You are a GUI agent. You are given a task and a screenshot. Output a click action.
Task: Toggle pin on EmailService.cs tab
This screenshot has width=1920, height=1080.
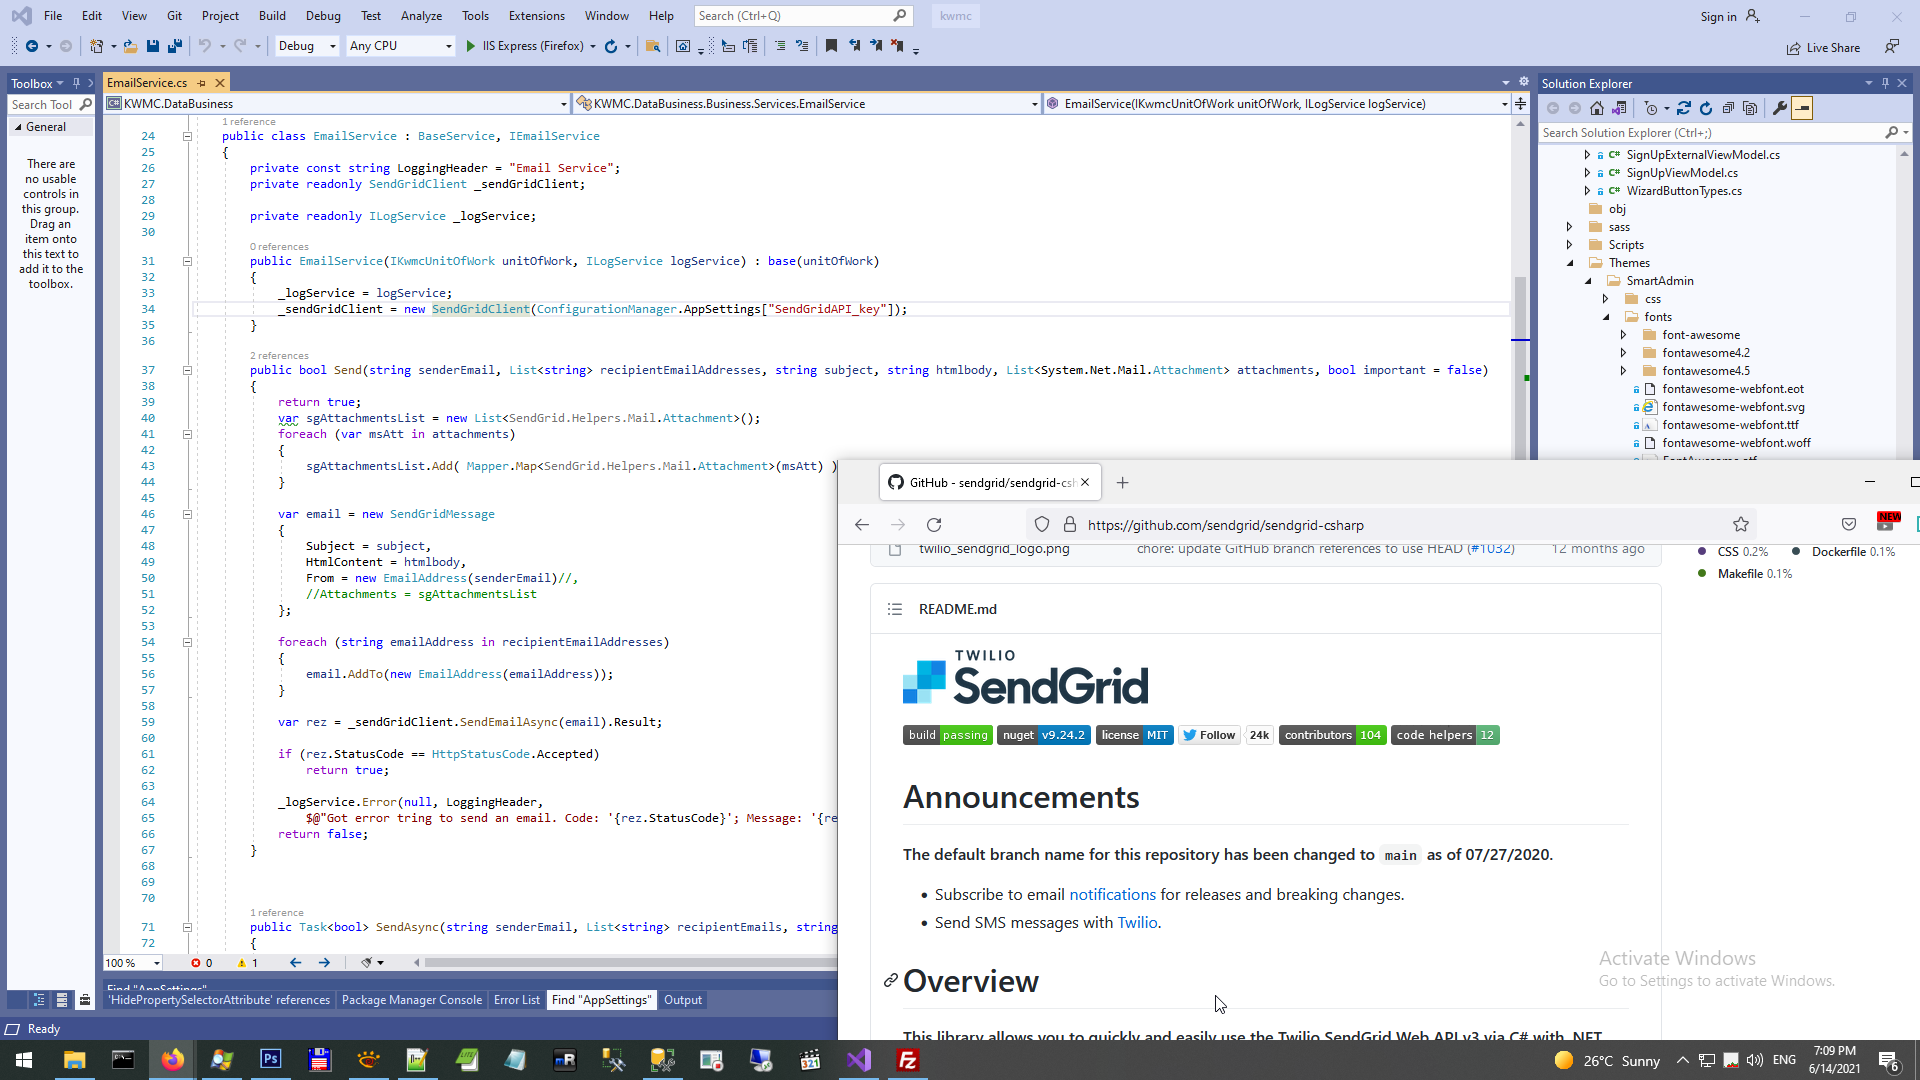point(202,83)
